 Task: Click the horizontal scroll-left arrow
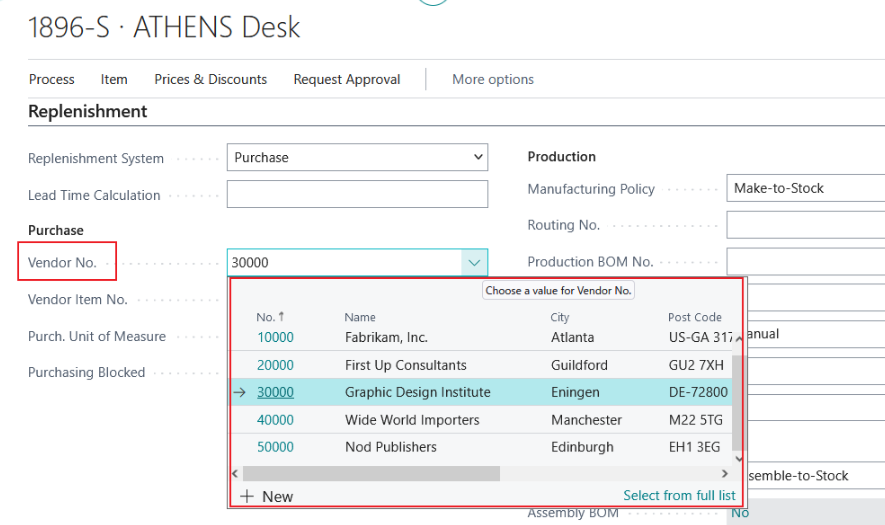(x=235, y=474)
